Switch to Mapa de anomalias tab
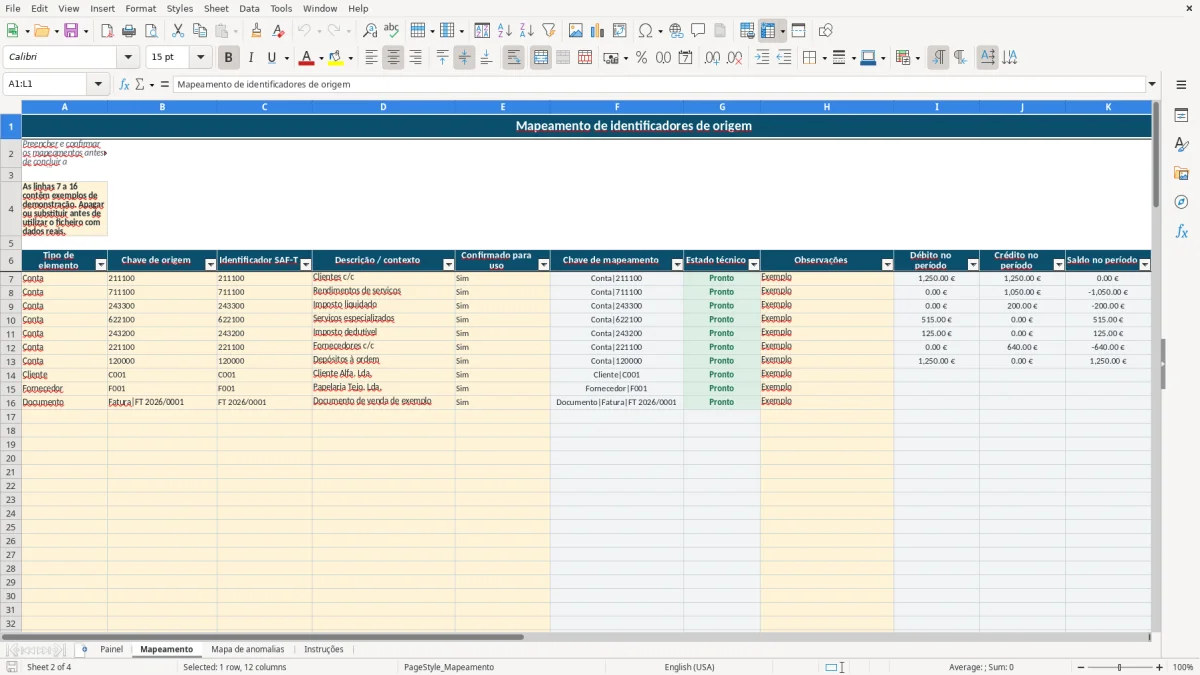The image size is (1200, 675). 248,649
